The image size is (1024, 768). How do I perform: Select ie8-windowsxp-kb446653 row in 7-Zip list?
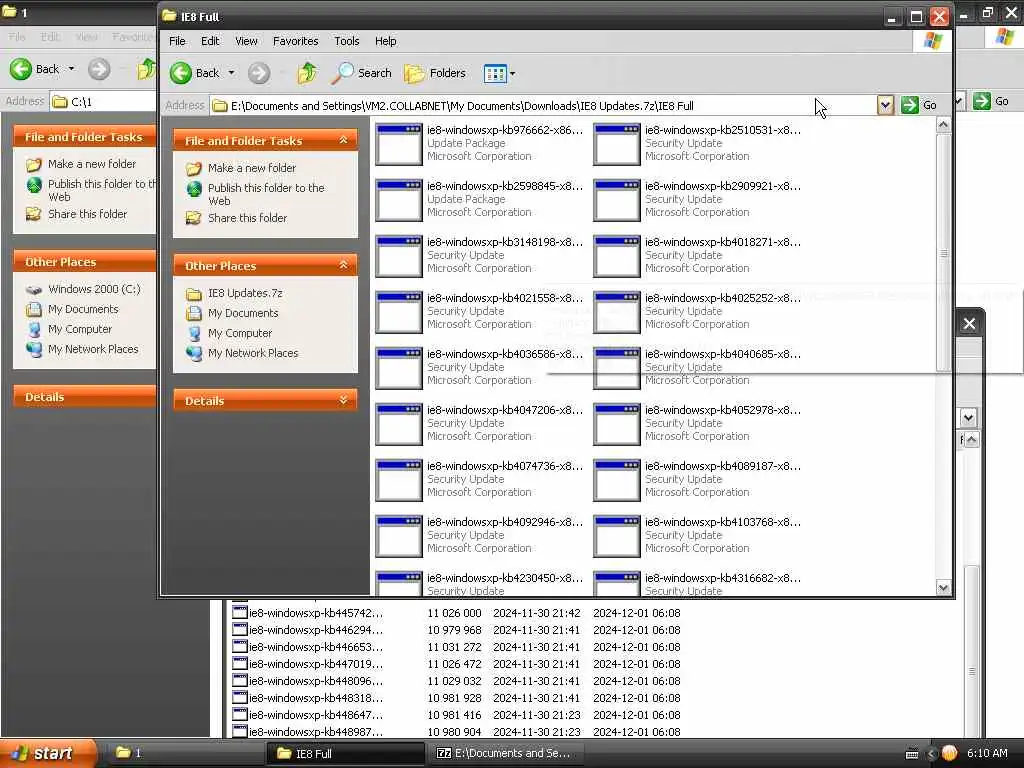[456, 647]
